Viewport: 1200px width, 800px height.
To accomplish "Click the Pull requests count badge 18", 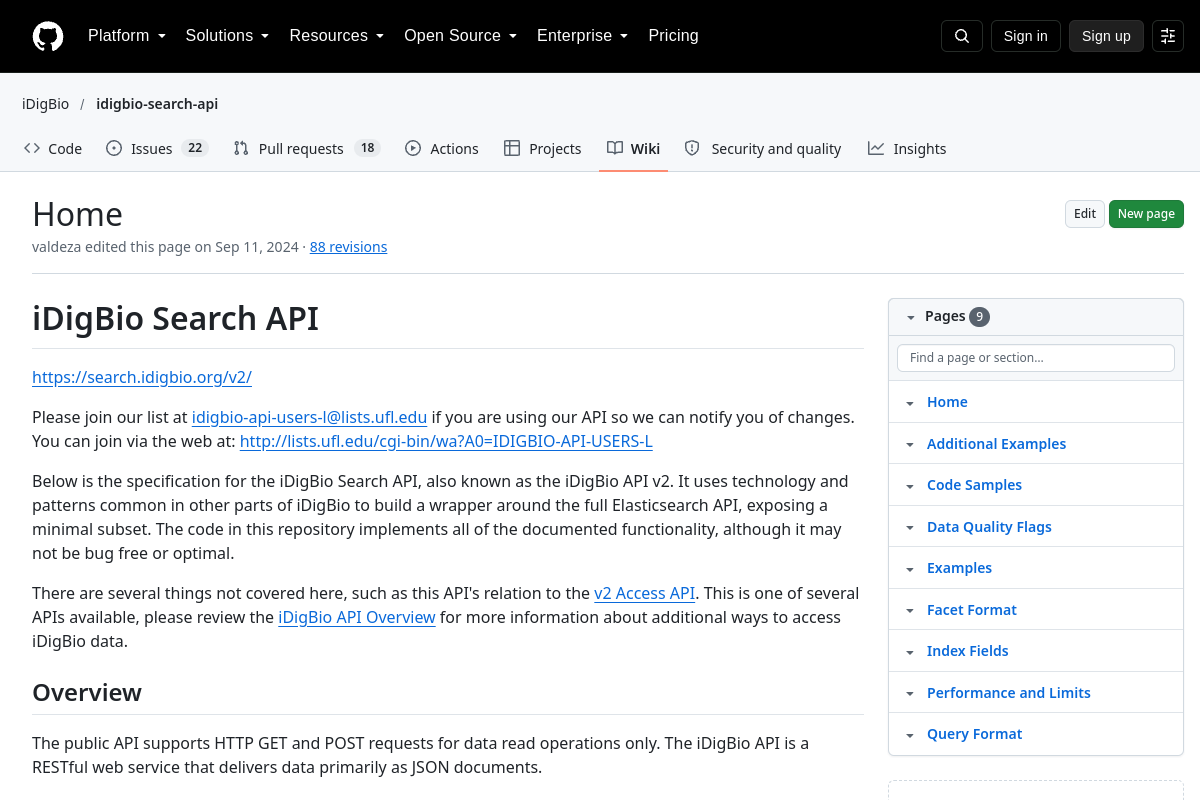I will click(x=367, y=148).
